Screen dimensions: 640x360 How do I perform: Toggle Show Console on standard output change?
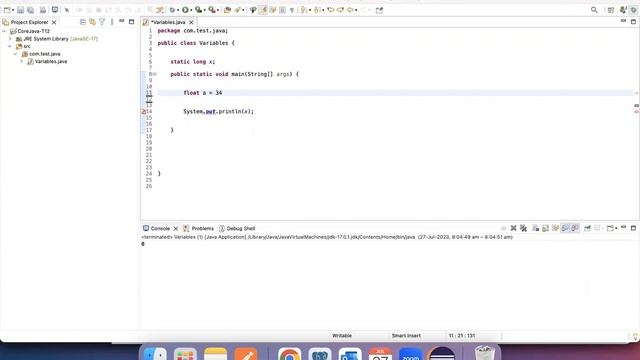565,228
